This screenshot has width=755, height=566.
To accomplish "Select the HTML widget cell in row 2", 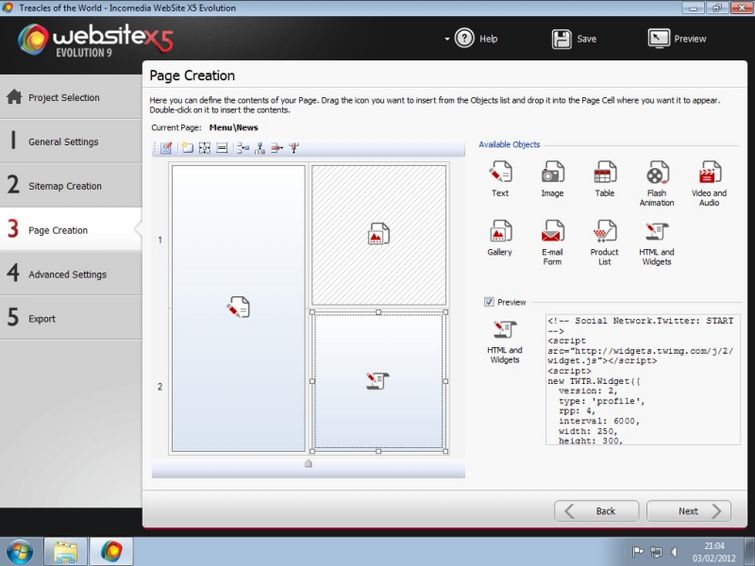I will coord(378,381).
